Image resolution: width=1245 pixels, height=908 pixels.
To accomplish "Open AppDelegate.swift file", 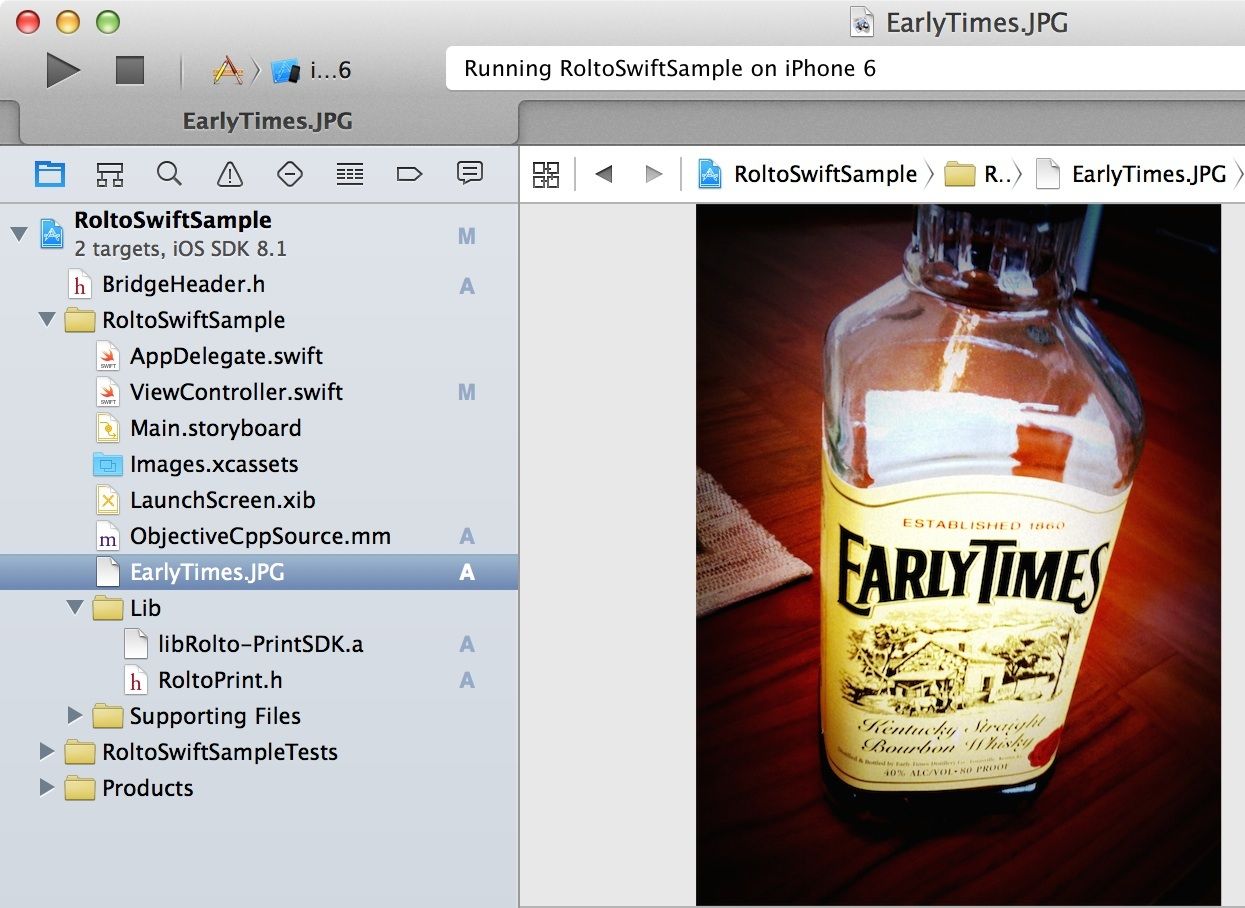I will [x=259, y=356].
